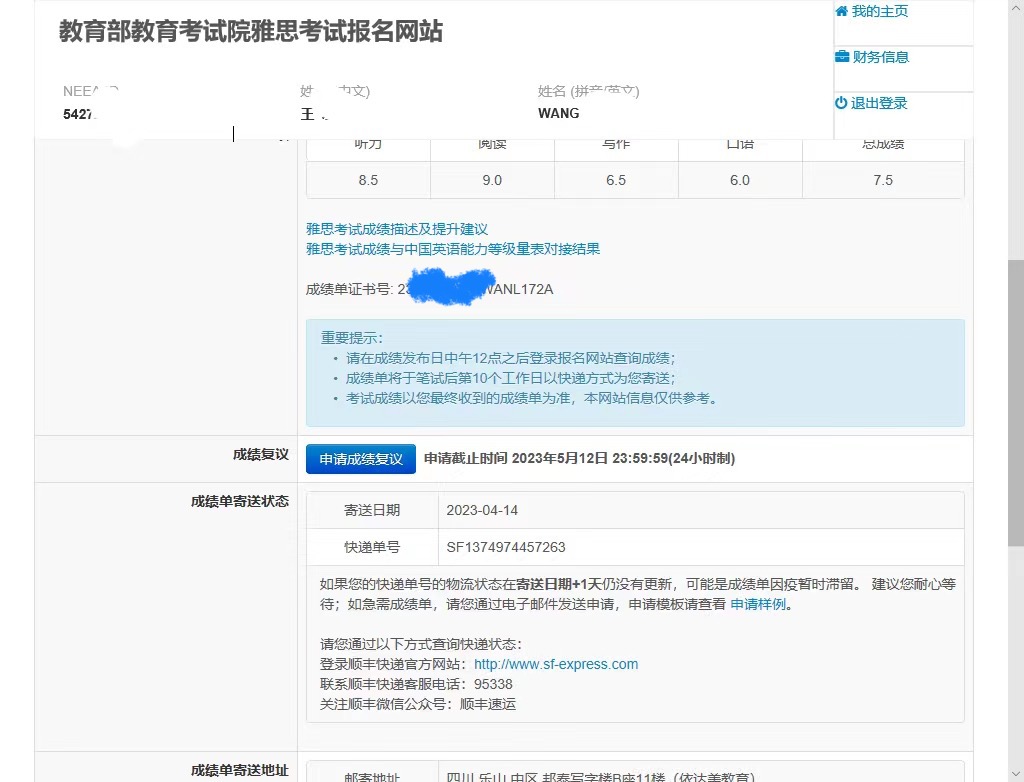Click the briefcase icon beside 财务信息
Screen dimensions: 1024x782
tap(841, 57)
